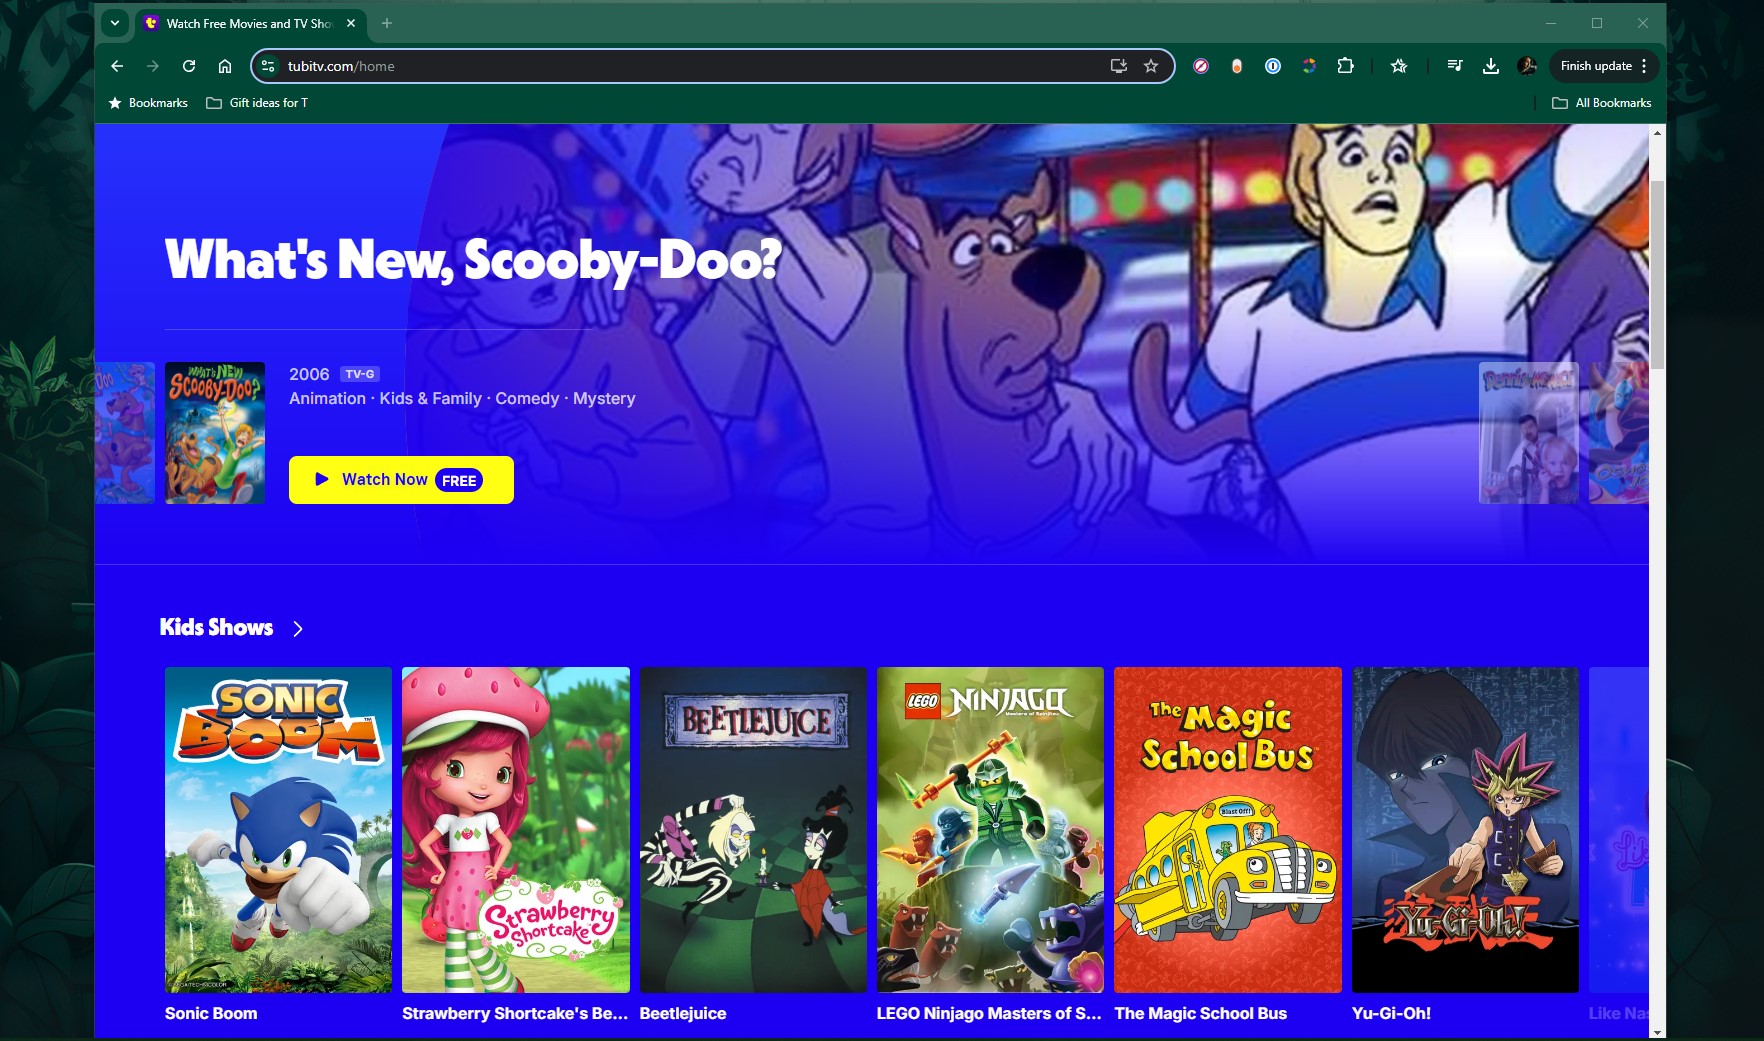Click the Comedy genre link
The width and height of the screenshot is (1764, 1041).
tap(527, 398)
